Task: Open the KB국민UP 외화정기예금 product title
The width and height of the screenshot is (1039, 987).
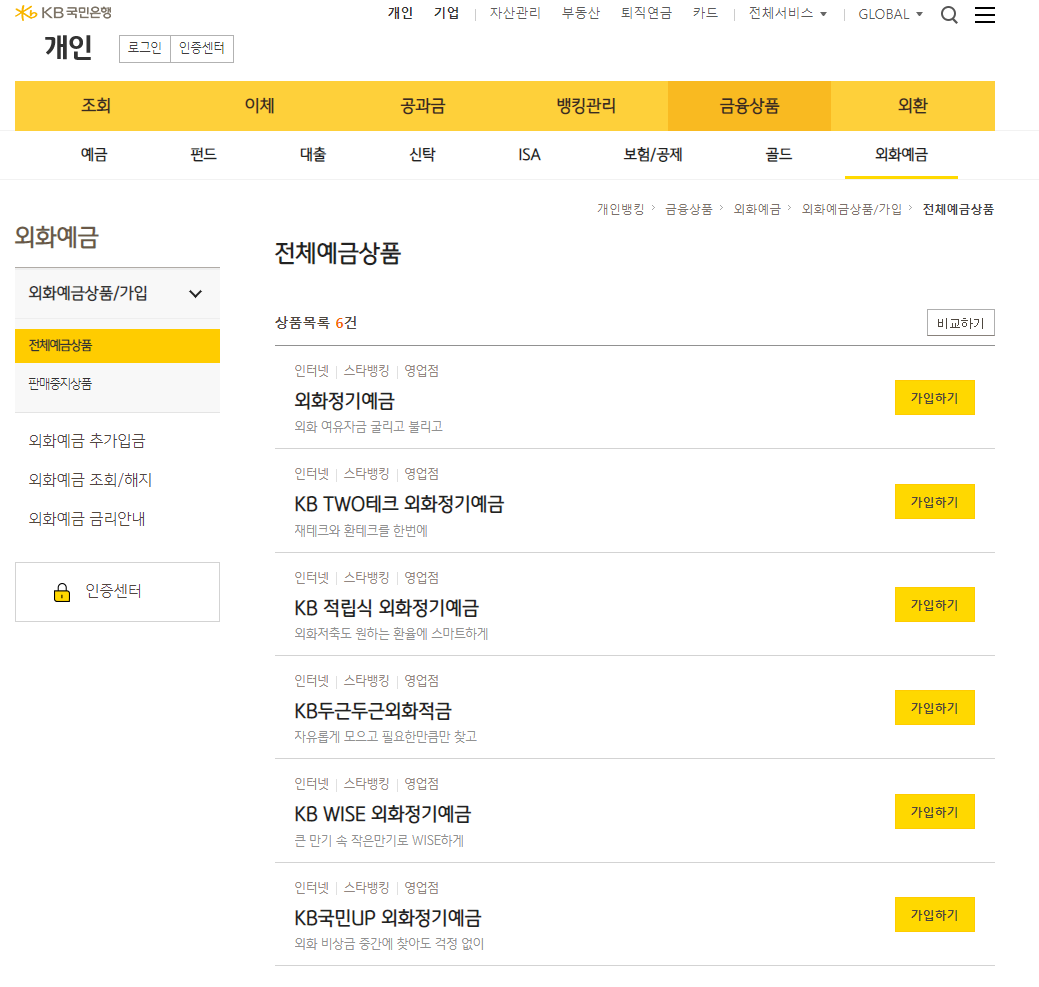Action: (x=388, y=917)
